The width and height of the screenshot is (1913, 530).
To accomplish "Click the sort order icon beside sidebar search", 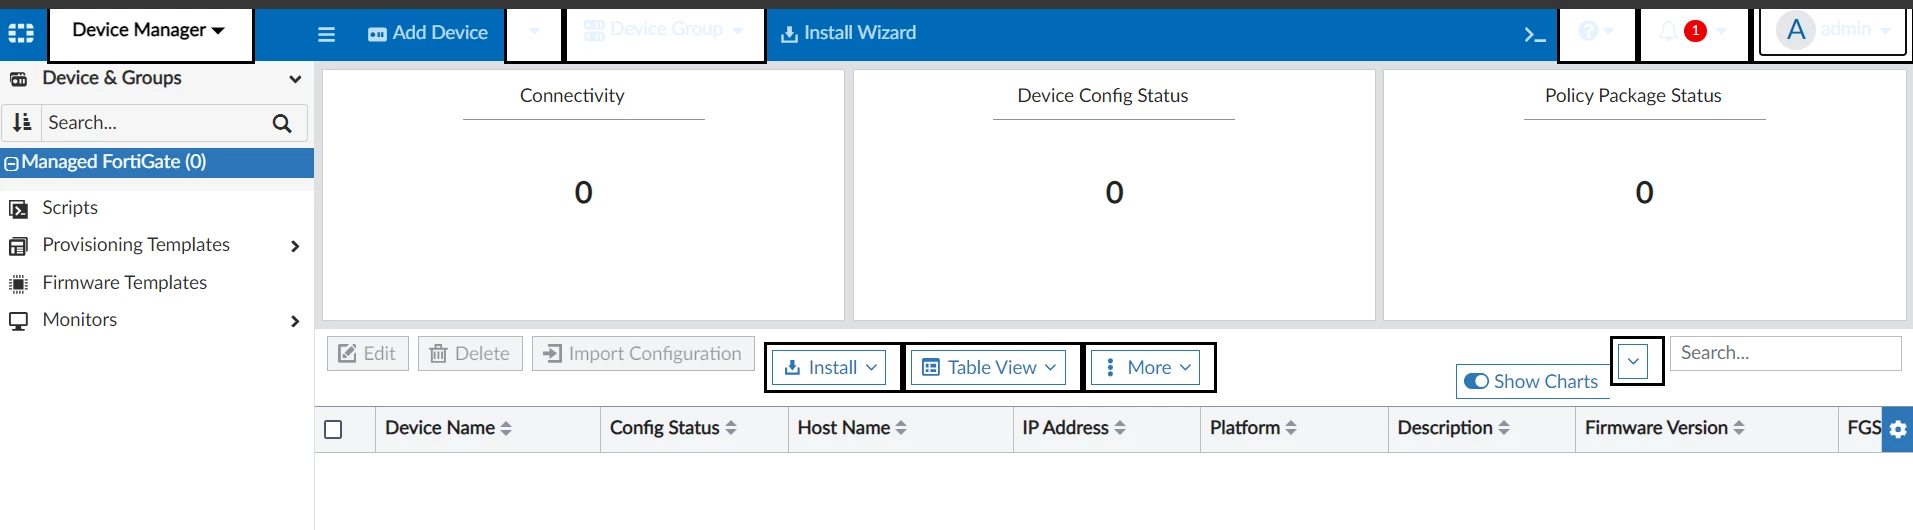I will (22, 123).
